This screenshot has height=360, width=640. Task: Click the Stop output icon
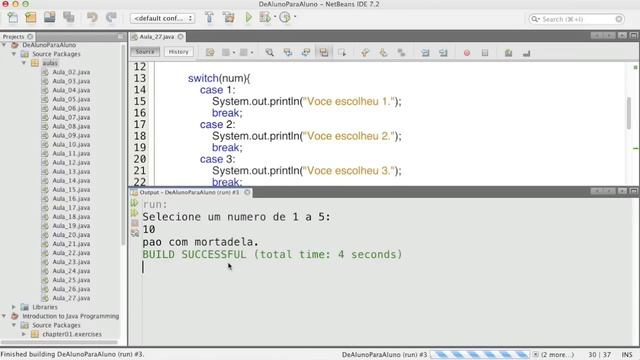pyautogui.click(x=135, y=223)
